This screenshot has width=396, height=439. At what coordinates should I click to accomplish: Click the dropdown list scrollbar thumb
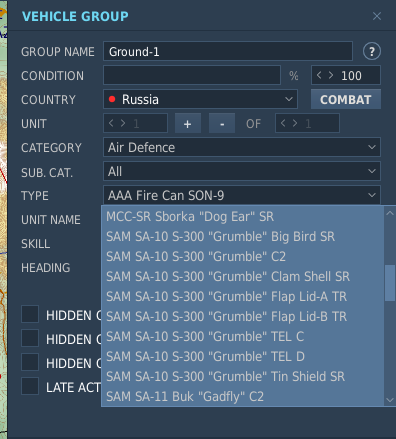[x=390, y=283]
